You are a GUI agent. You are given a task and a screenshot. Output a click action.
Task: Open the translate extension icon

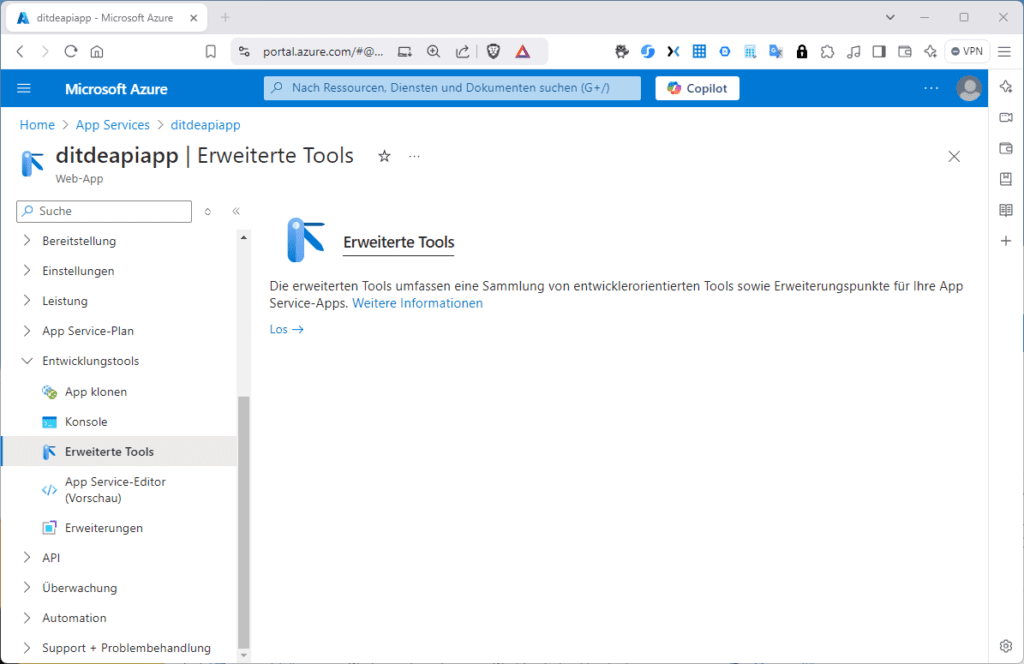[x=776, y=52]
